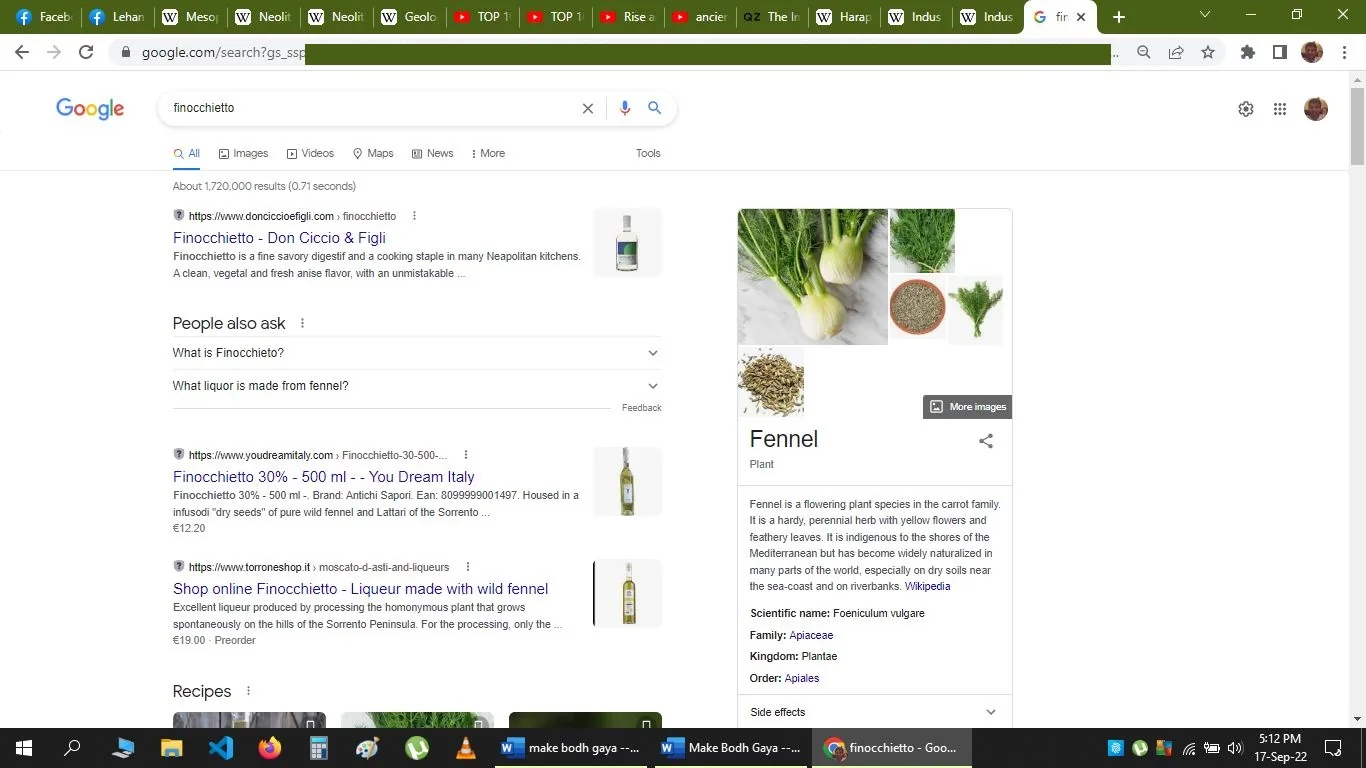Open the Windows Start menu

point(24,748)
